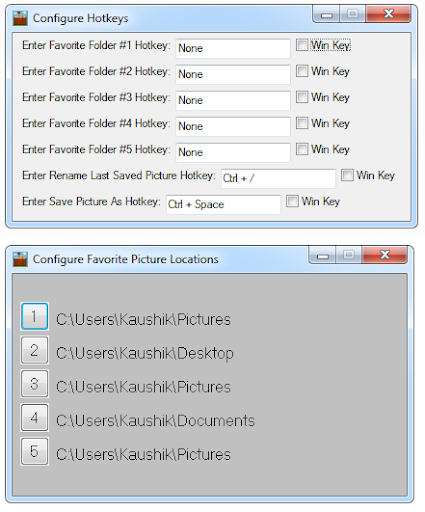This screenshot has height=512, width=425.
Task: Click the Rename Last Saved Picture hotkey field
Action: (278, 178)
